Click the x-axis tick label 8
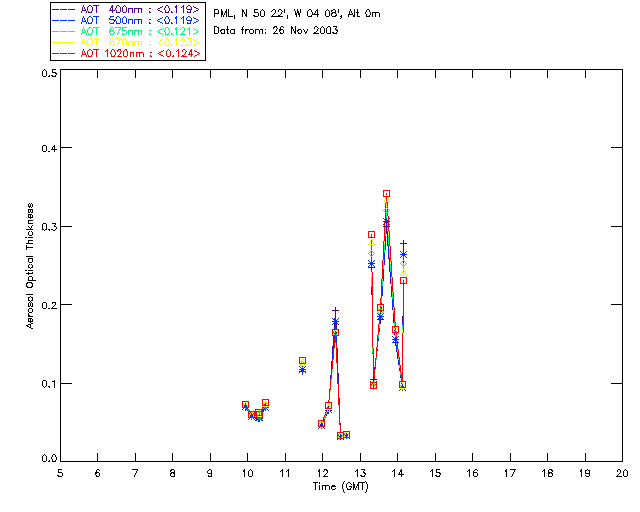This screenshot has height=512, width=640. coord(173,473)
